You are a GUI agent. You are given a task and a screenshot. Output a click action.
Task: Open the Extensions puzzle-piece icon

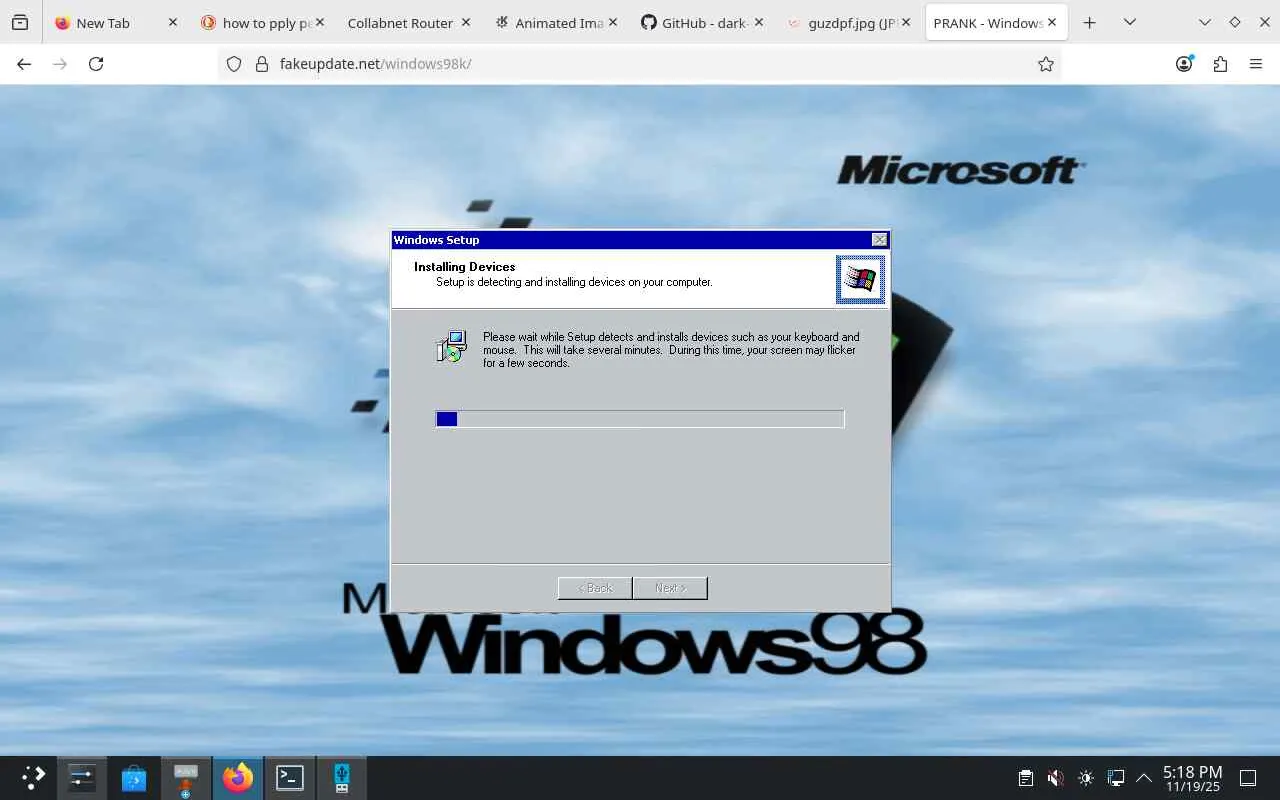1220,64
